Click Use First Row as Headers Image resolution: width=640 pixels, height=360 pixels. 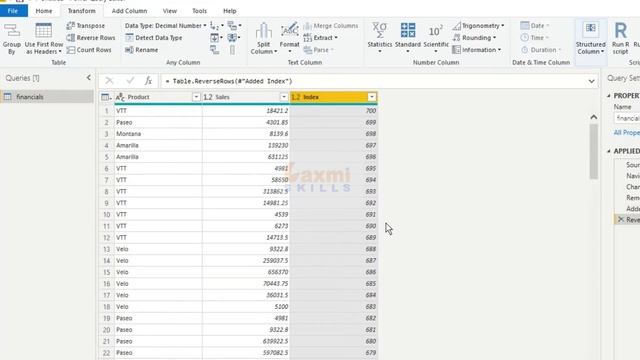pyautogui.click(x=44, y=39)
